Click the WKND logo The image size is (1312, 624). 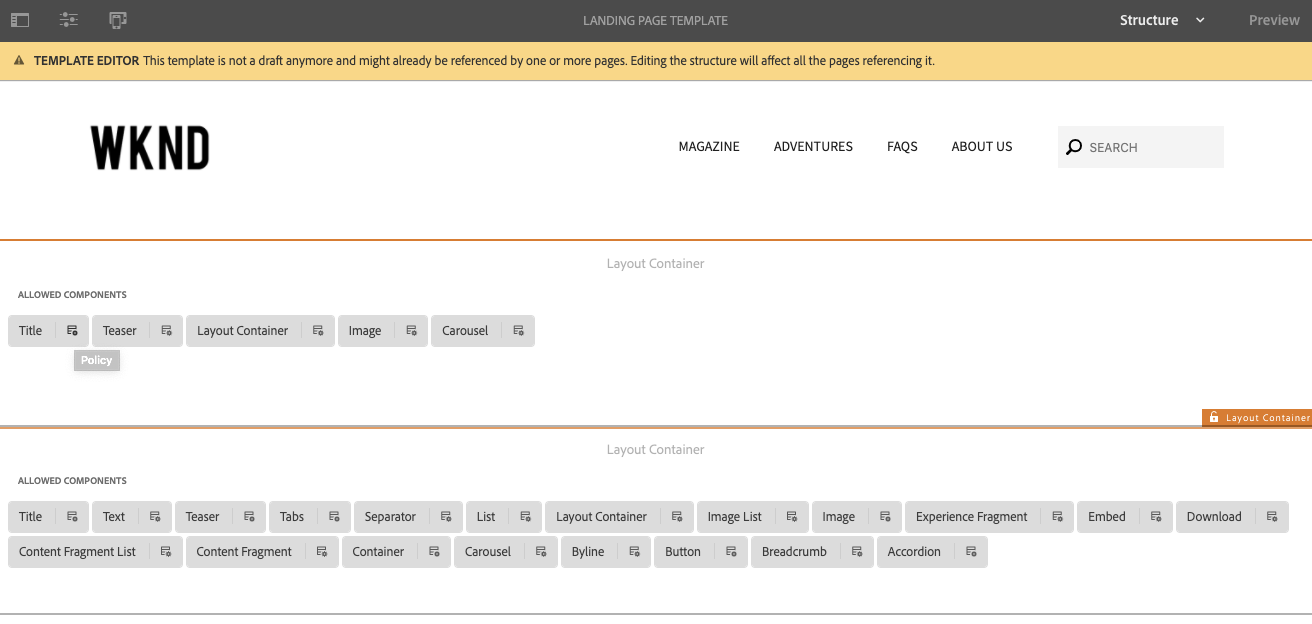pos(150,147)
